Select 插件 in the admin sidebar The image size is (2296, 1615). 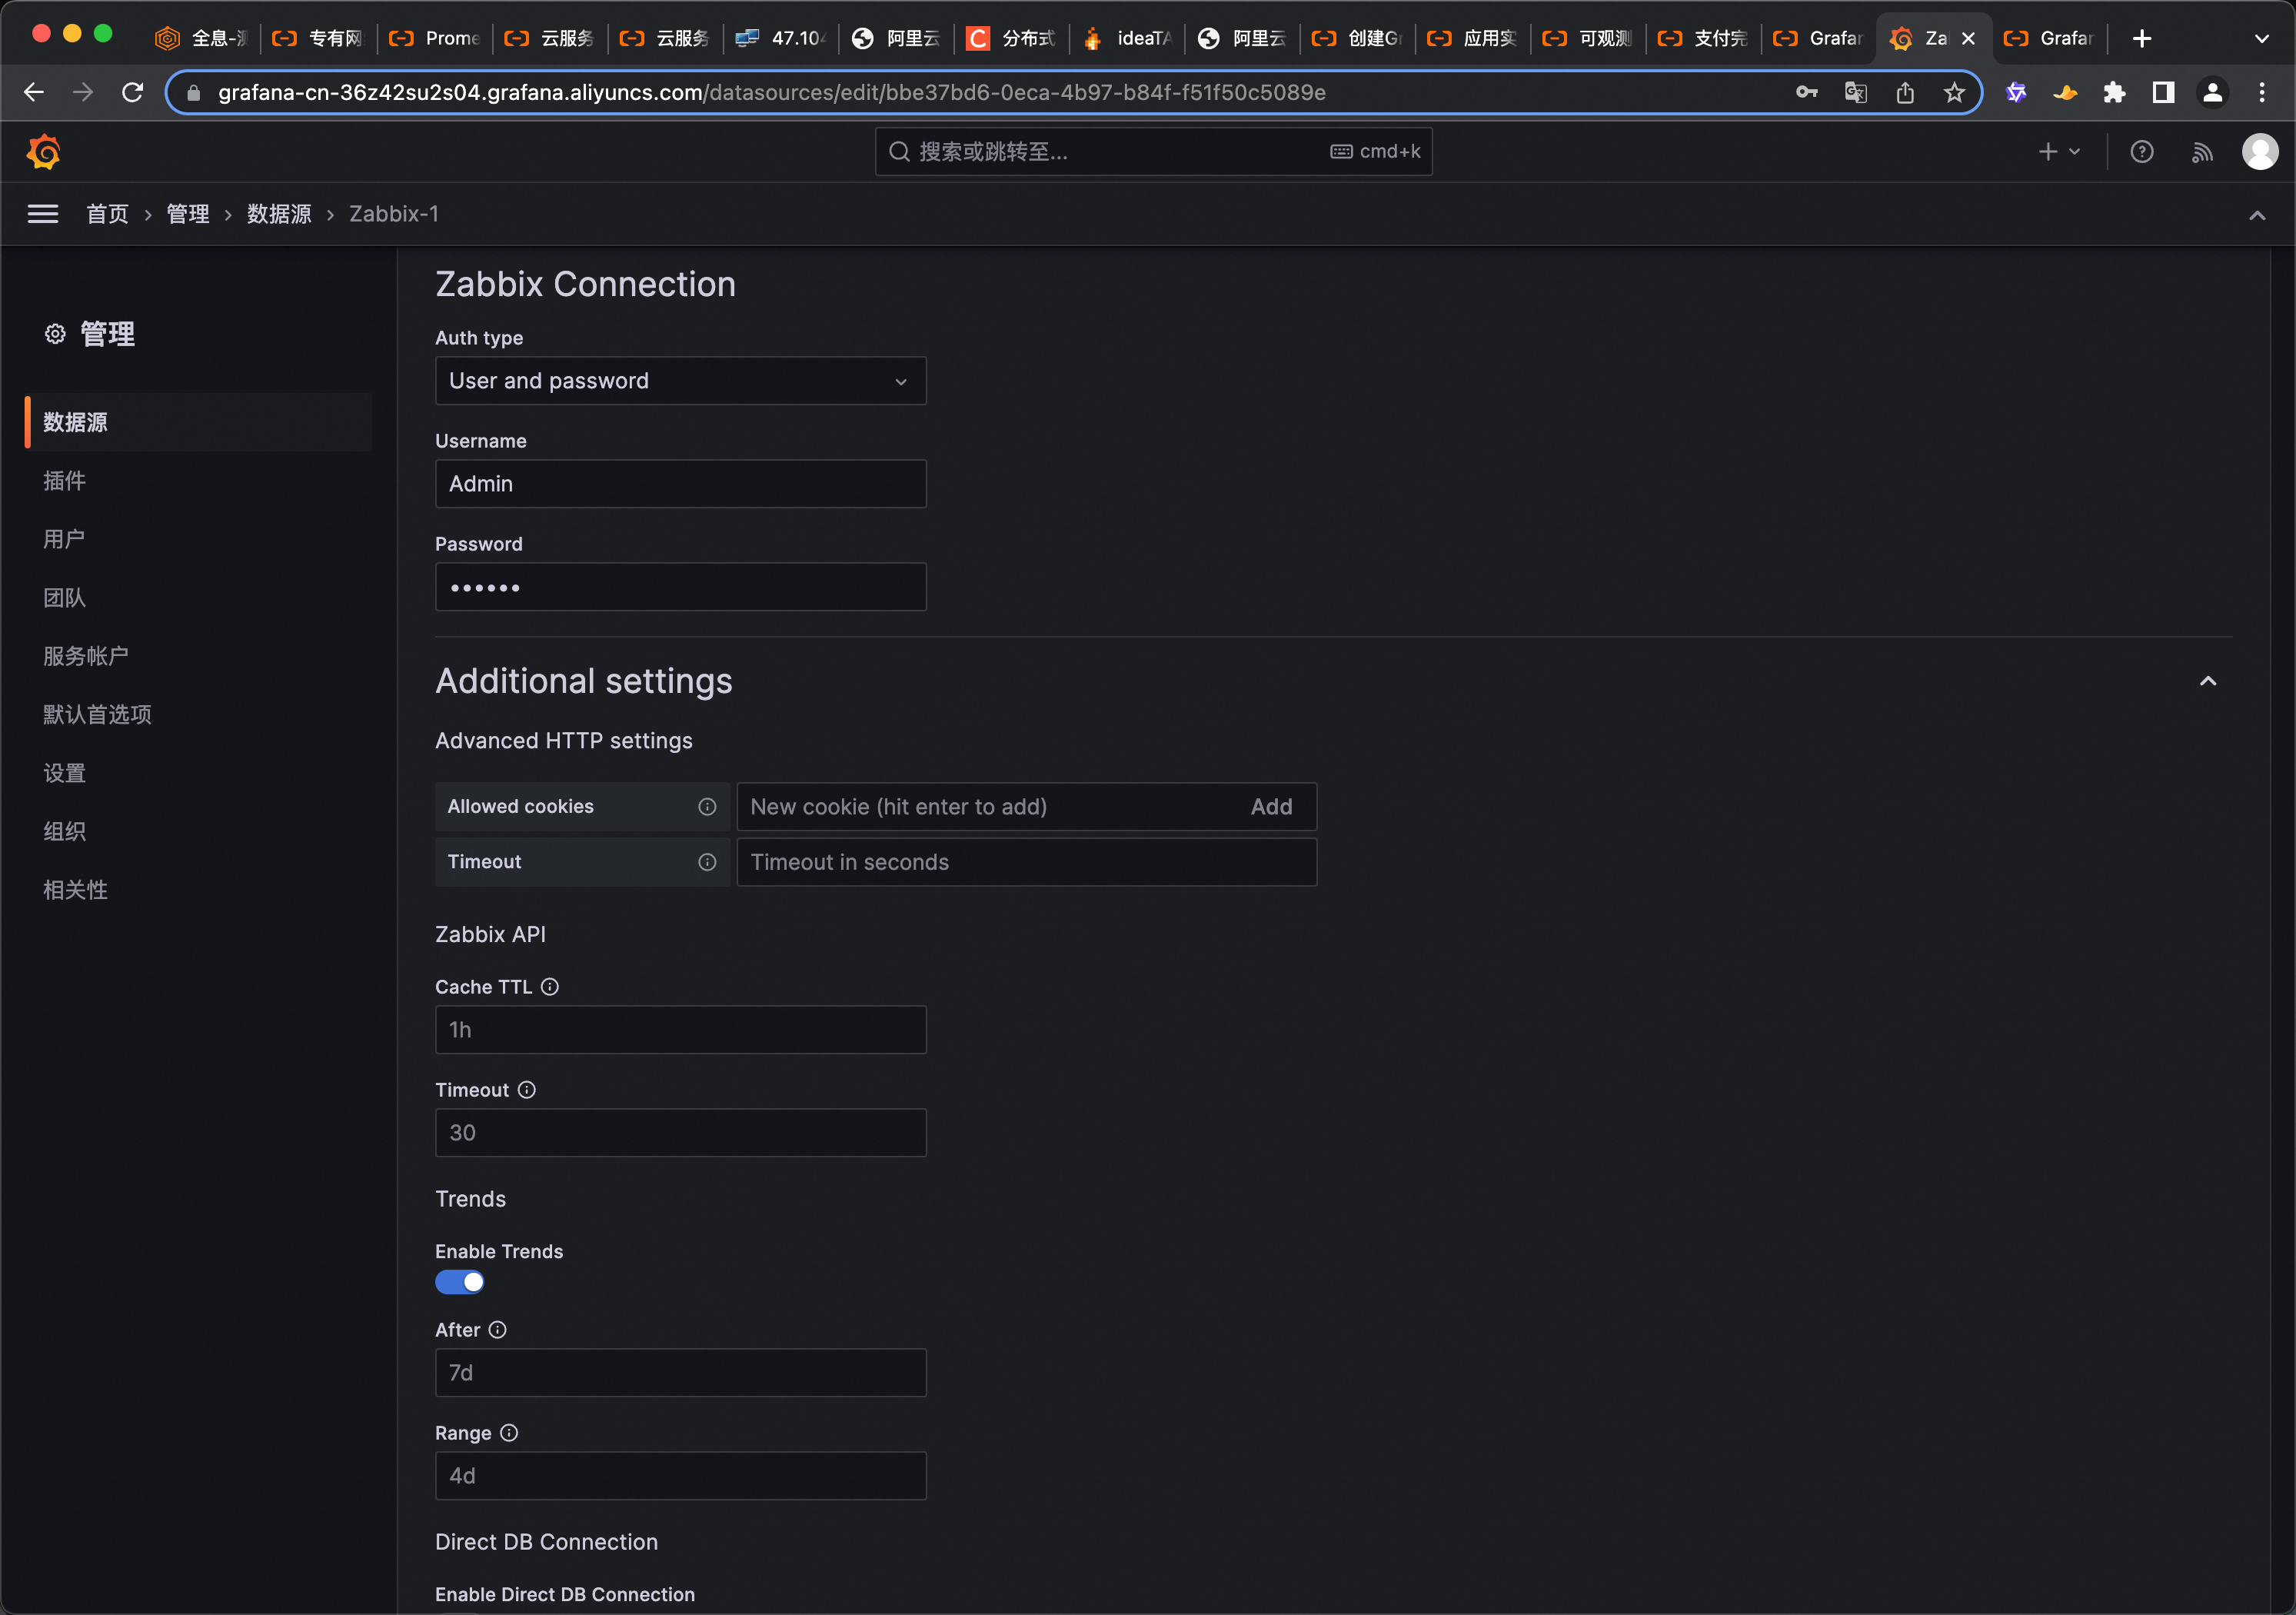pos(65,481)
